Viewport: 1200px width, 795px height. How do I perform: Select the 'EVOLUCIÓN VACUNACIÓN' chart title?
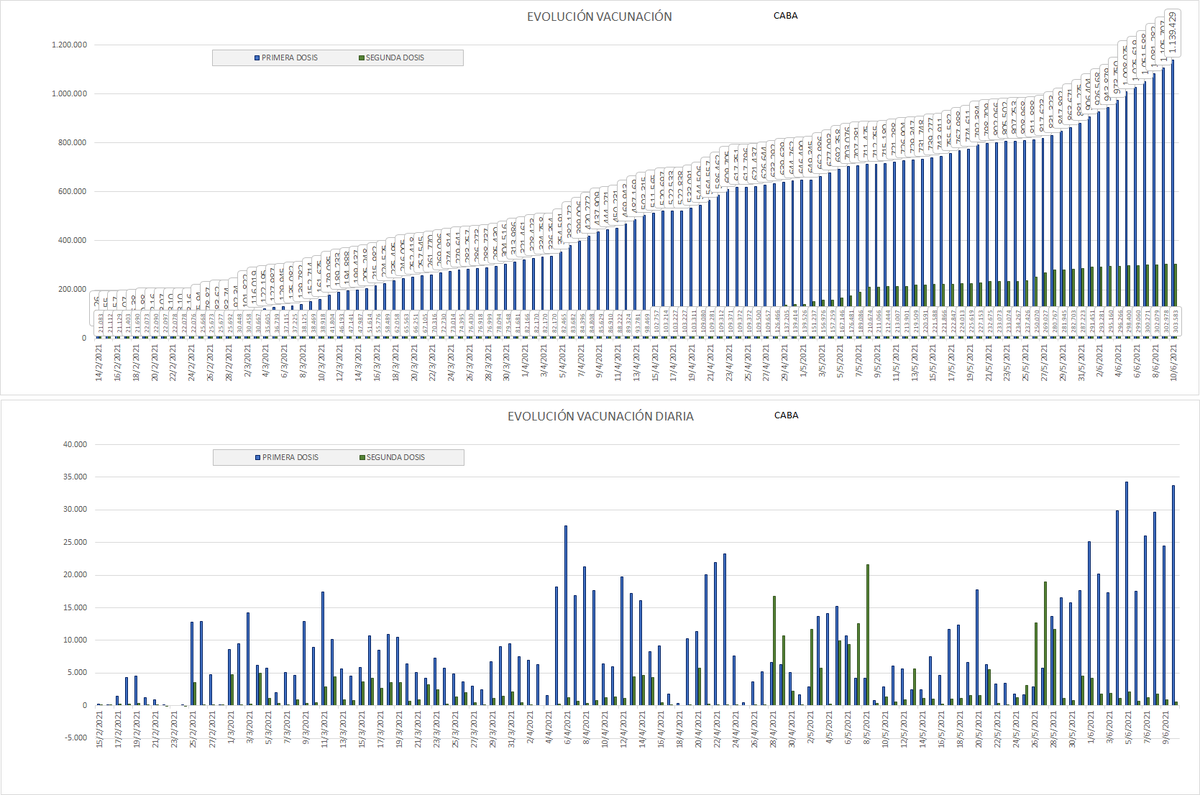(x=600, y=17)
